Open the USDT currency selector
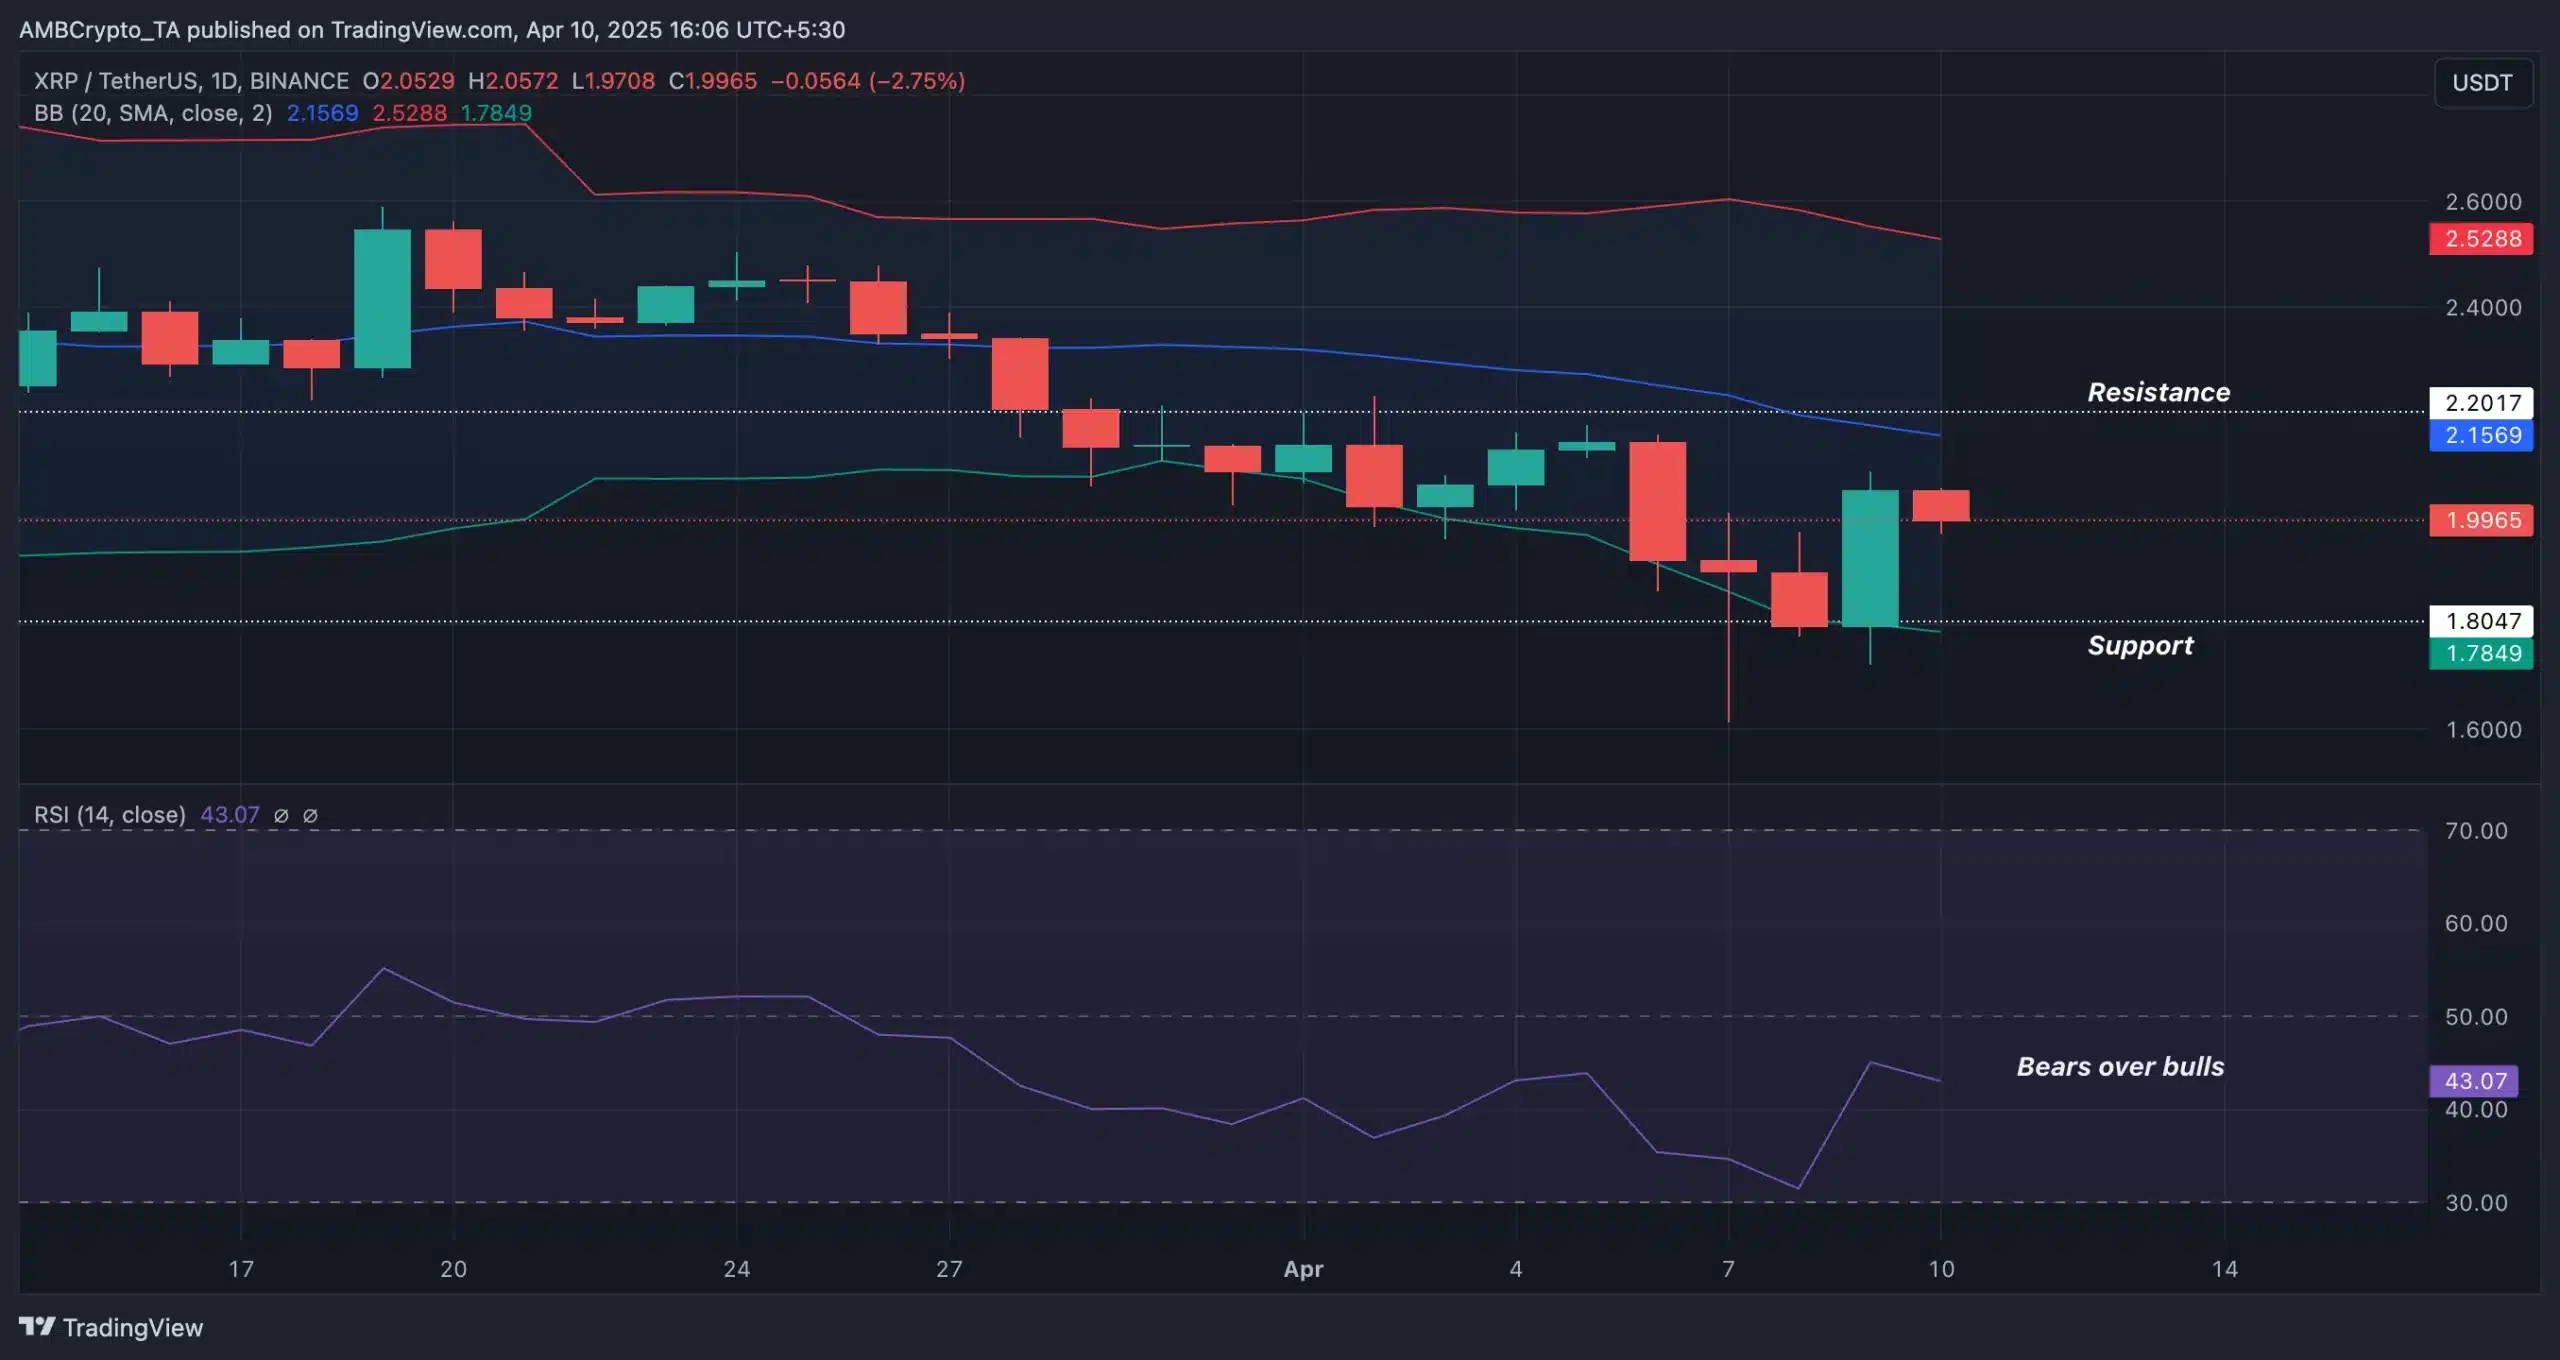The width and height of the screenshot is (2560, 1360). (x=2482, y=83)
